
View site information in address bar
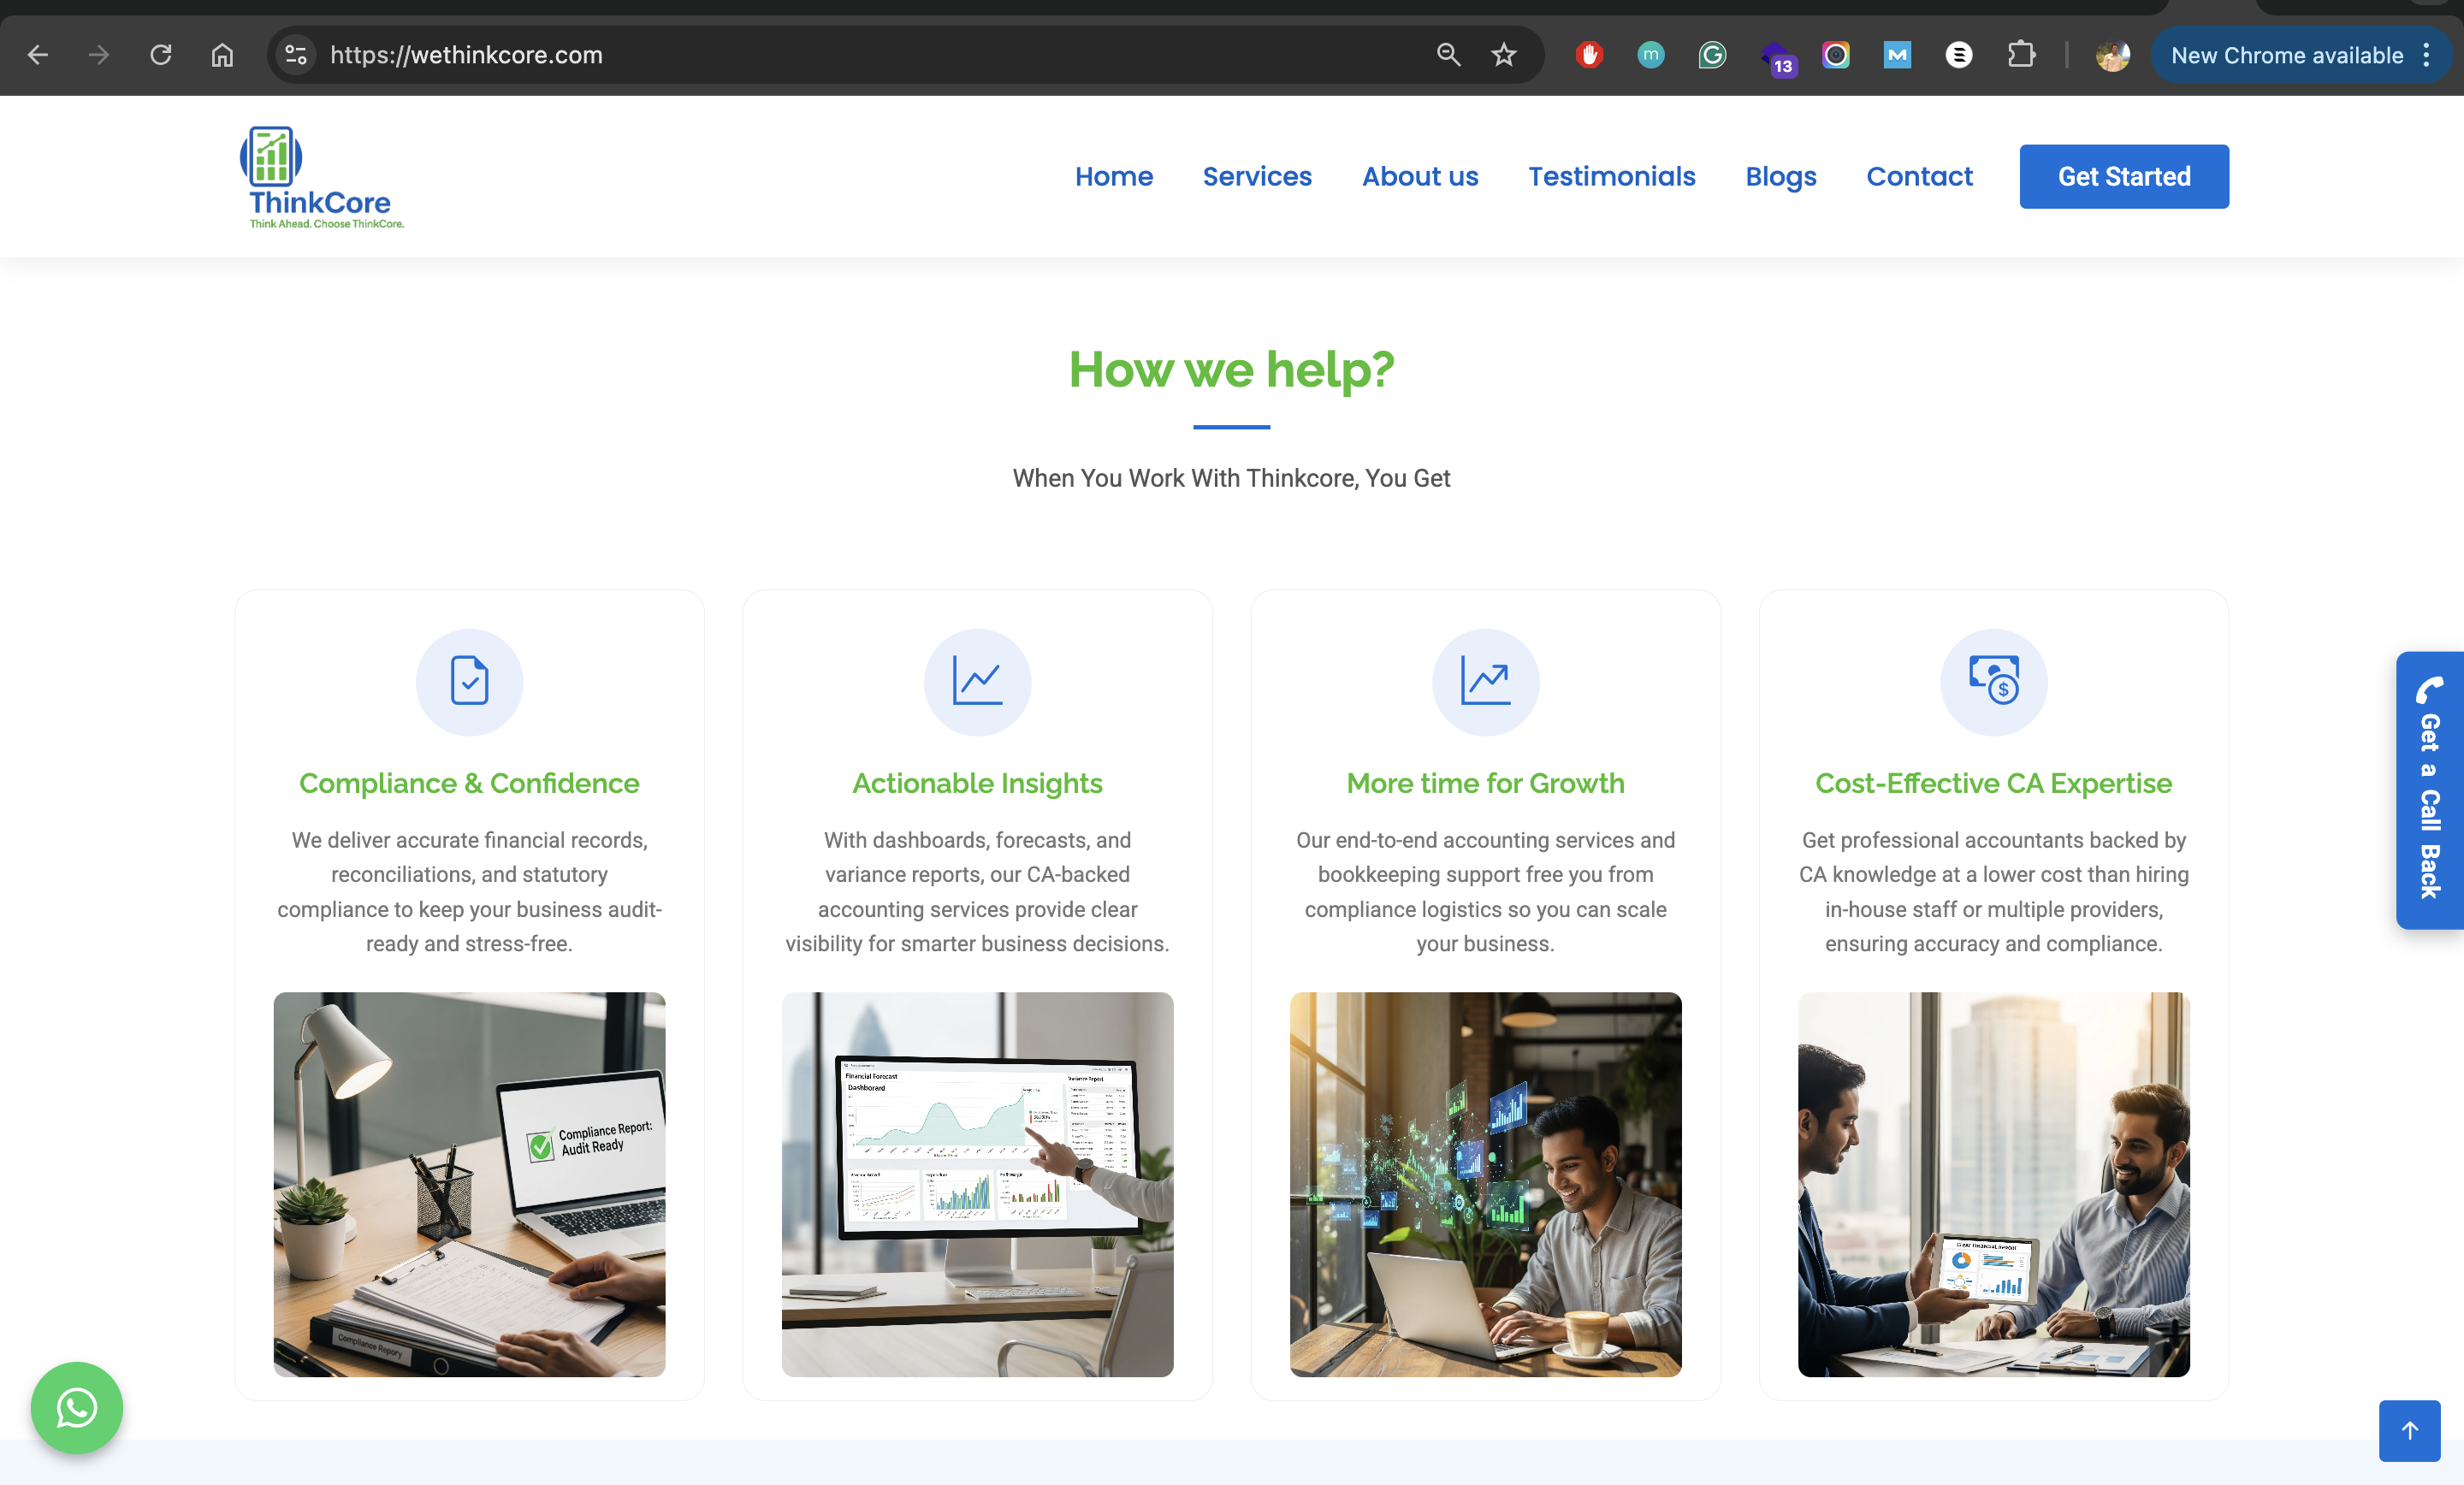(x=296, y=55)
